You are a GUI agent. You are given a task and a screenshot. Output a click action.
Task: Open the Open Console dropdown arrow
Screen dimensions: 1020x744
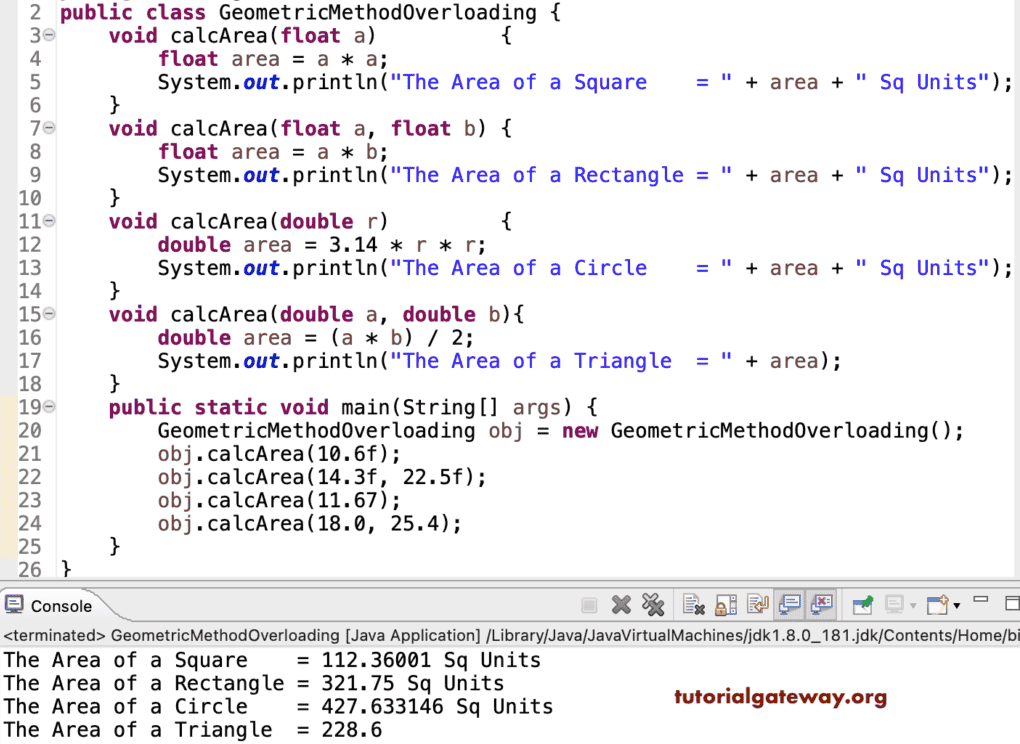coord(956,605)
